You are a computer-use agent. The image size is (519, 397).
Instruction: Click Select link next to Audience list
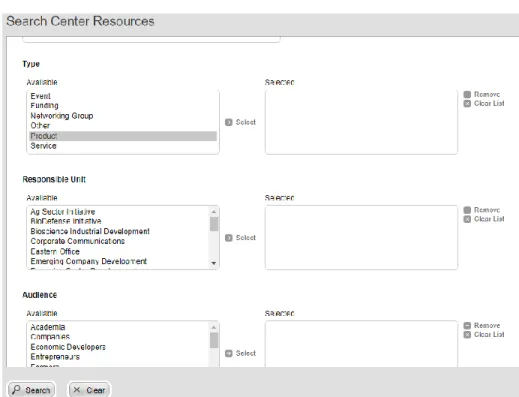[246, 353]
